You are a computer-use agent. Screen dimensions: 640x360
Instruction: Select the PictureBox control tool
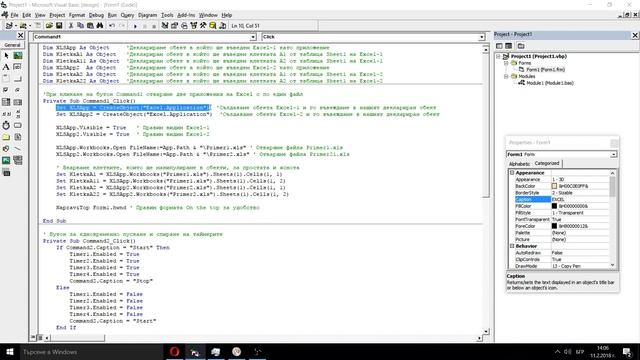click(x=18, y=55)
